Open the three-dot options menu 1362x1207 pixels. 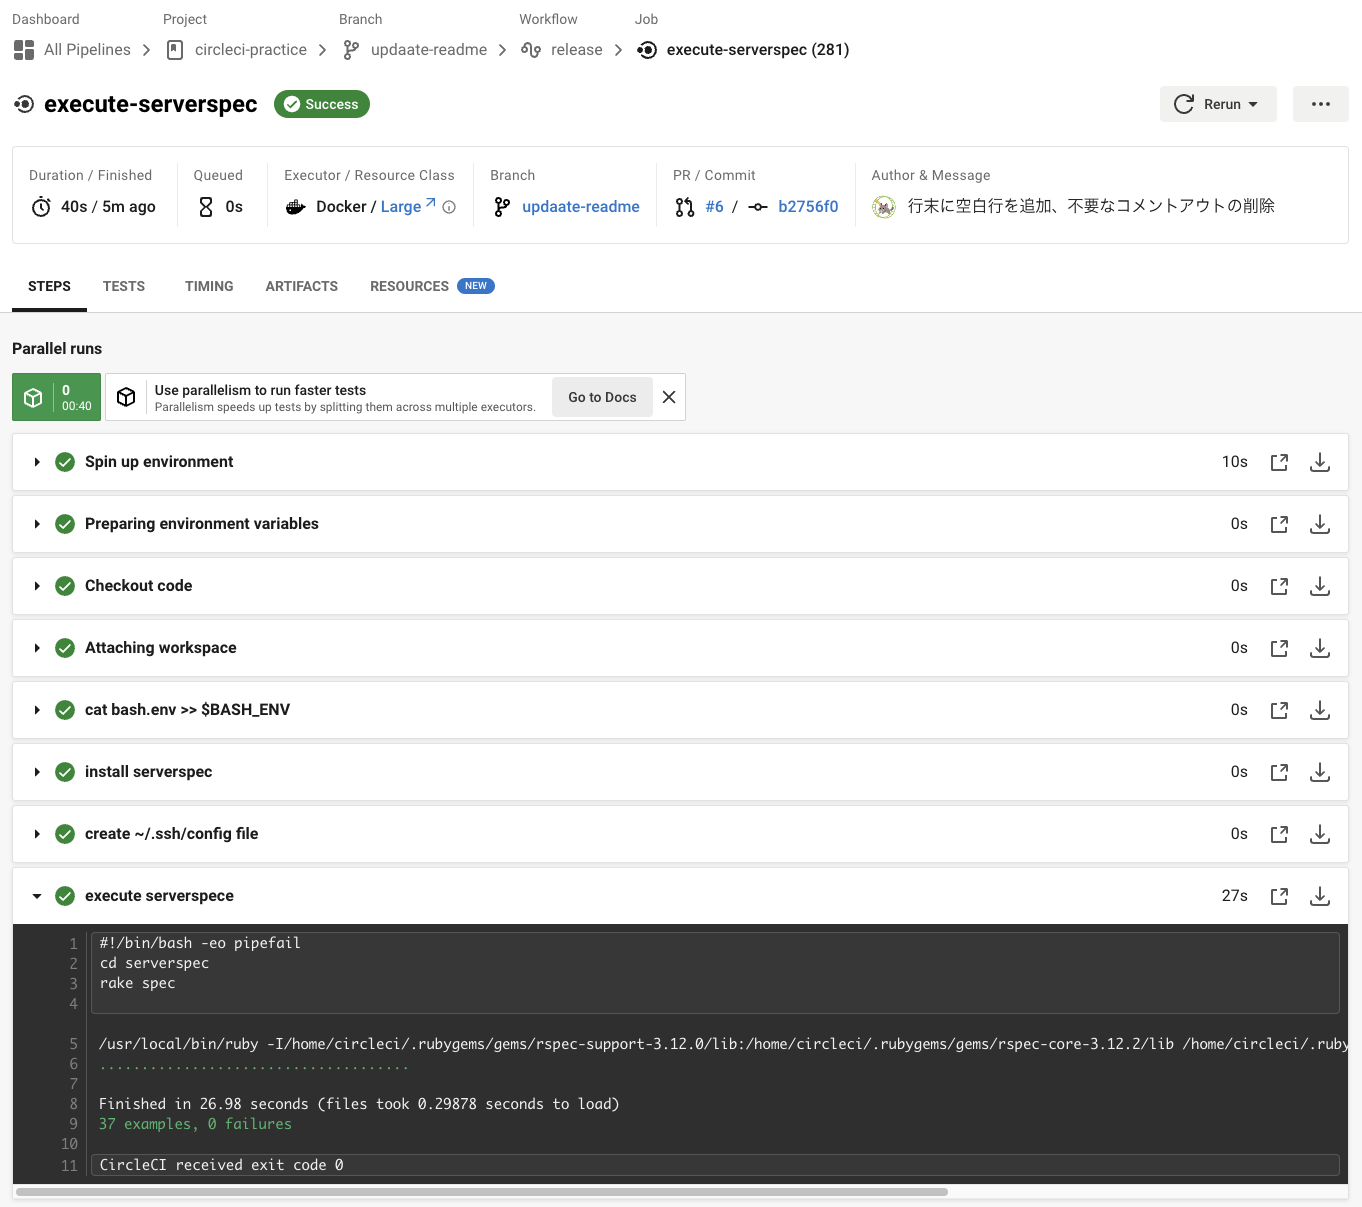[x=1321, y=103]
